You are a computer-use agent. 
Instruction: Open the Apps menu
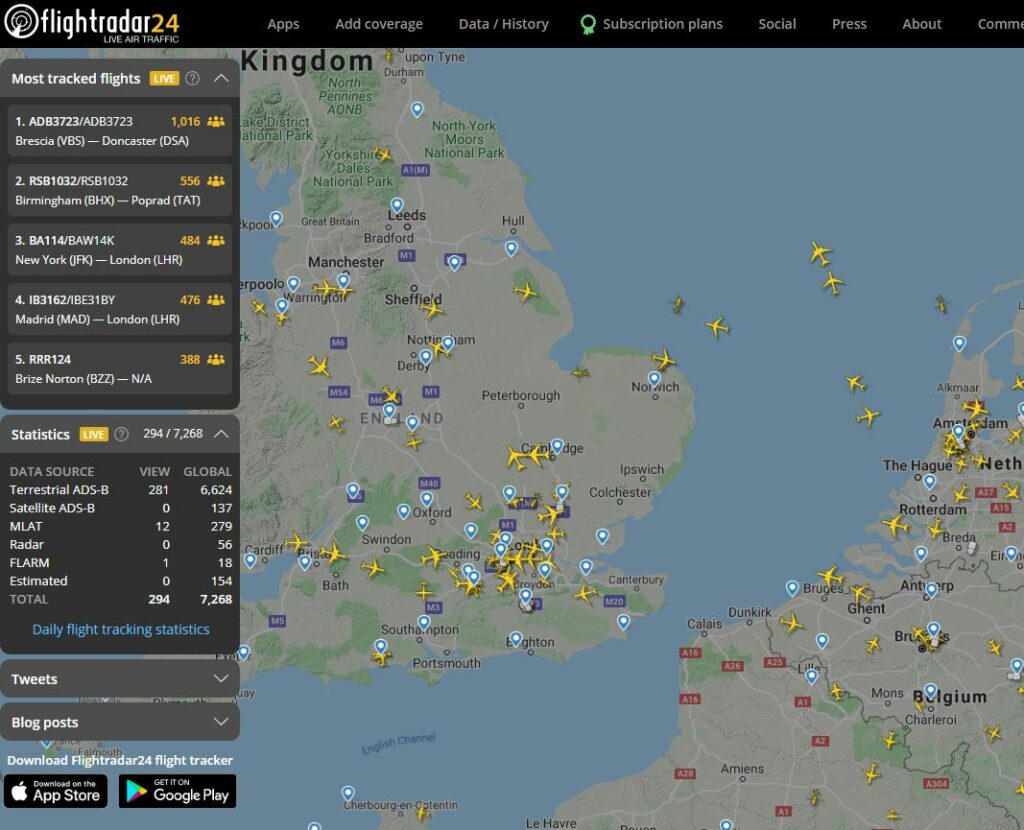coord(283,24)
